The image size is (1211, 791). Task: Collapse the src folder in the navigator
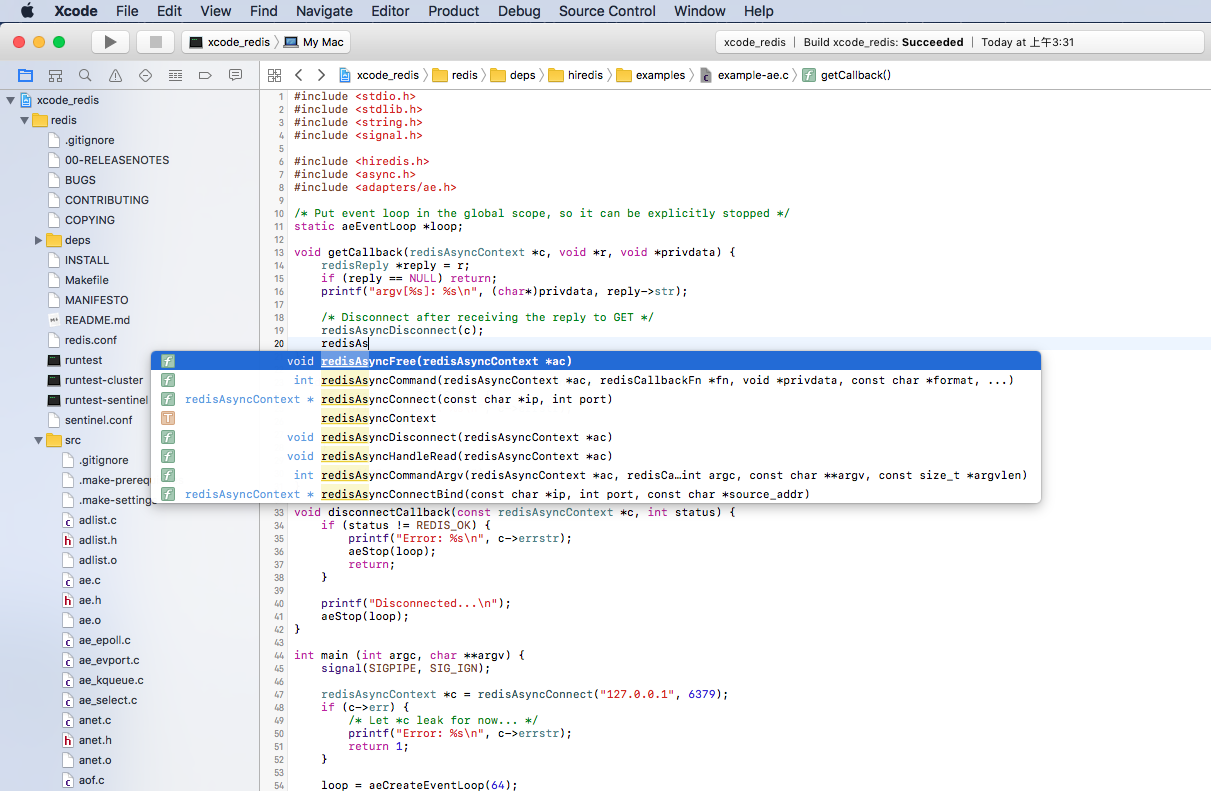click(38, 439)
